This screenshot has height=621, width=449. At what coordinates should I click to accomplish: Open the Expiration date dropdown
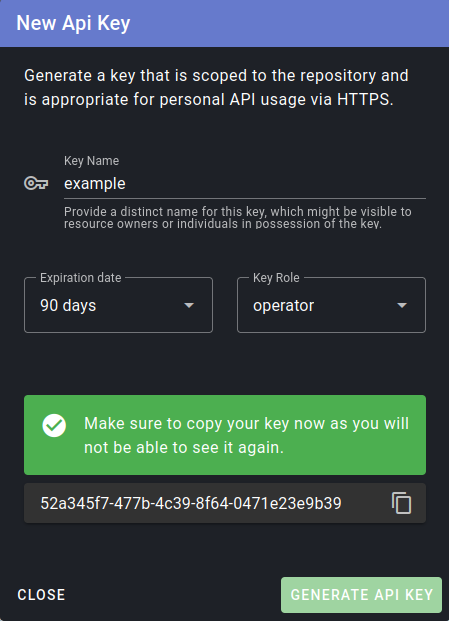tap(118, 305)
